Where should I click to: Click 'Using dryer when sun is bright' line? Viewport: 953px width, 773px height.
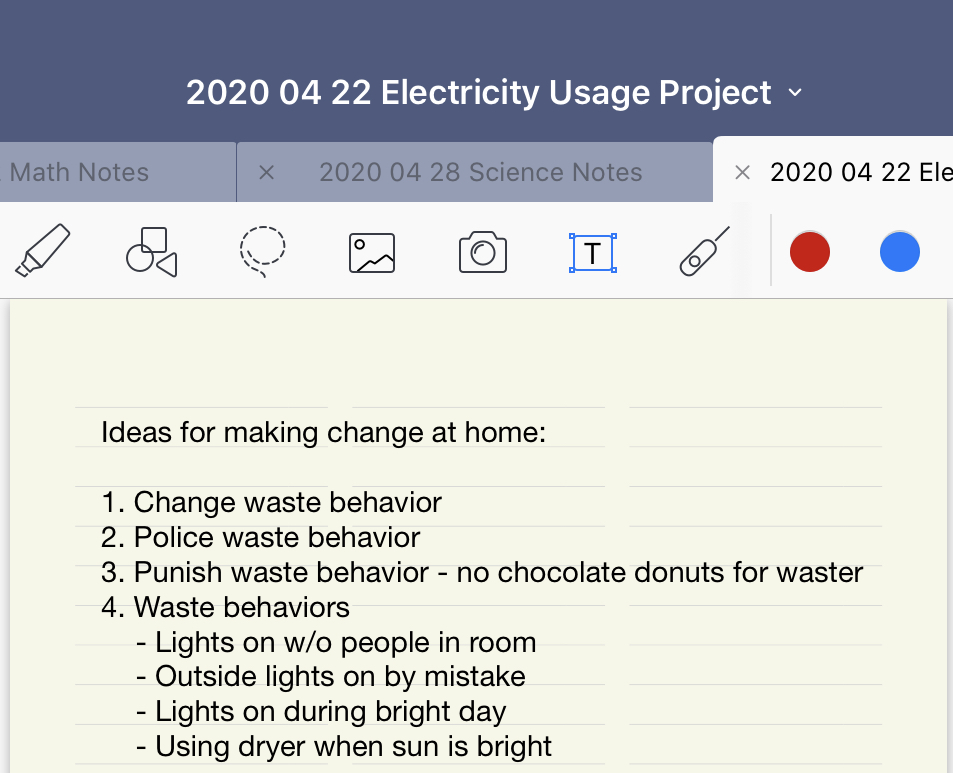354,746
